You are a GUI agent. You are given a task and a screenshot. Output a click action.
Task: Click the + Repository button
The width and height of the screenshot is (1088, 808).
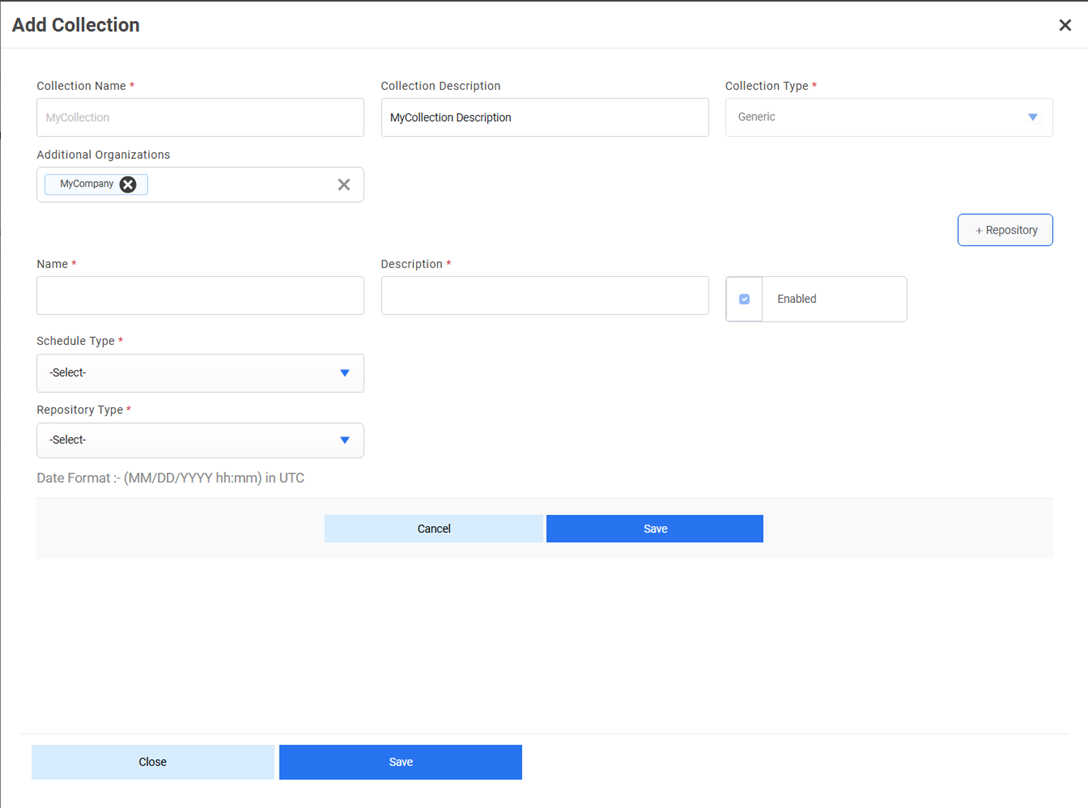tap(1005, 230)
